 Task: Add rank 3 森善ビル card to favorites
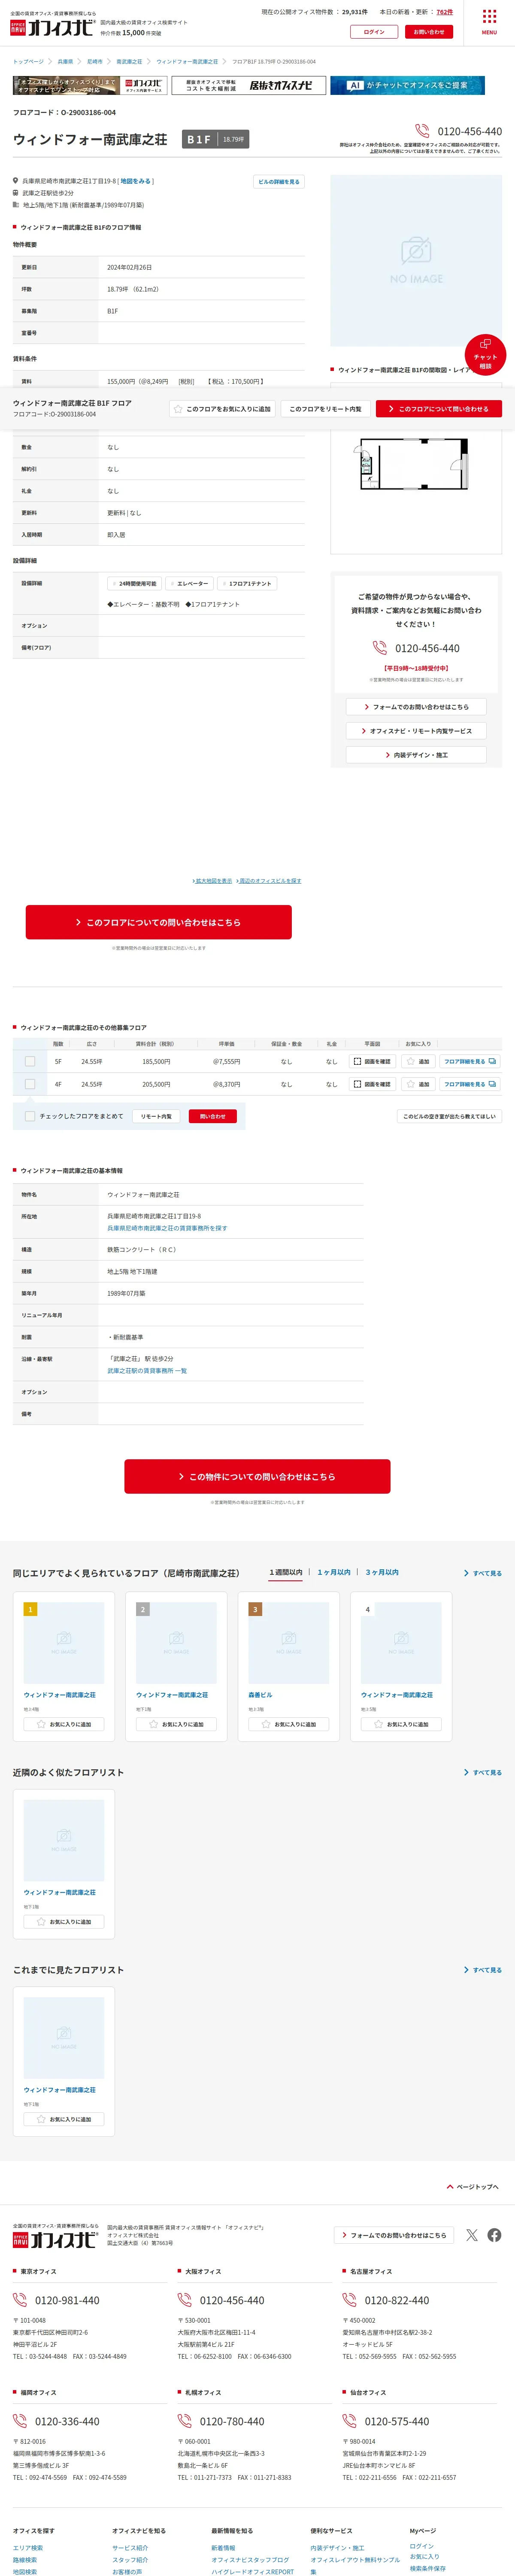289,1724
